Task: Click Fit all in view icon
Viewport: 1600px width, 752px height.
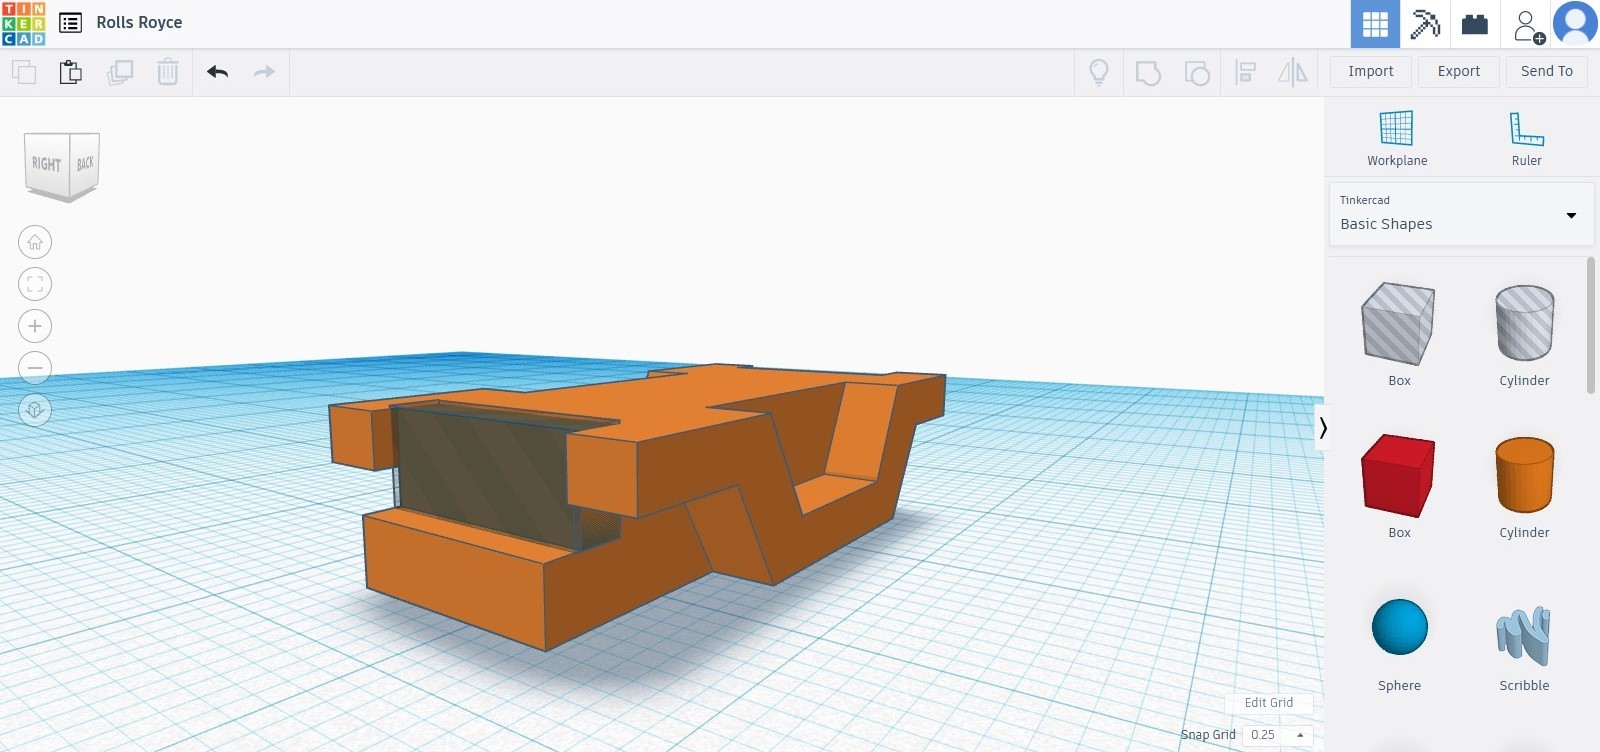Action: click(x=35, y=284)
